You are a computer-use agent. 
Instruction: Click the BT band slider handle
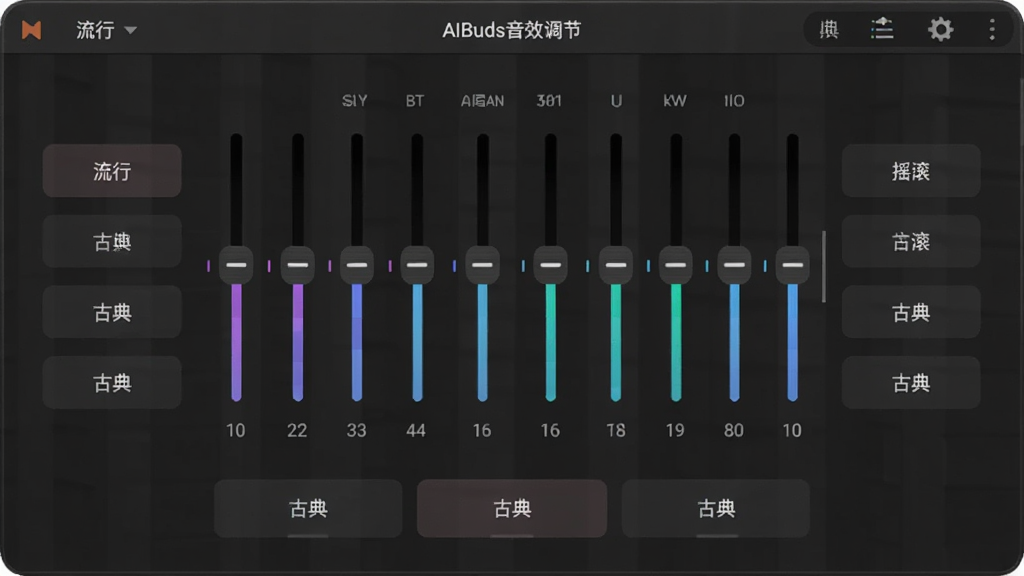tap(417, 264)
